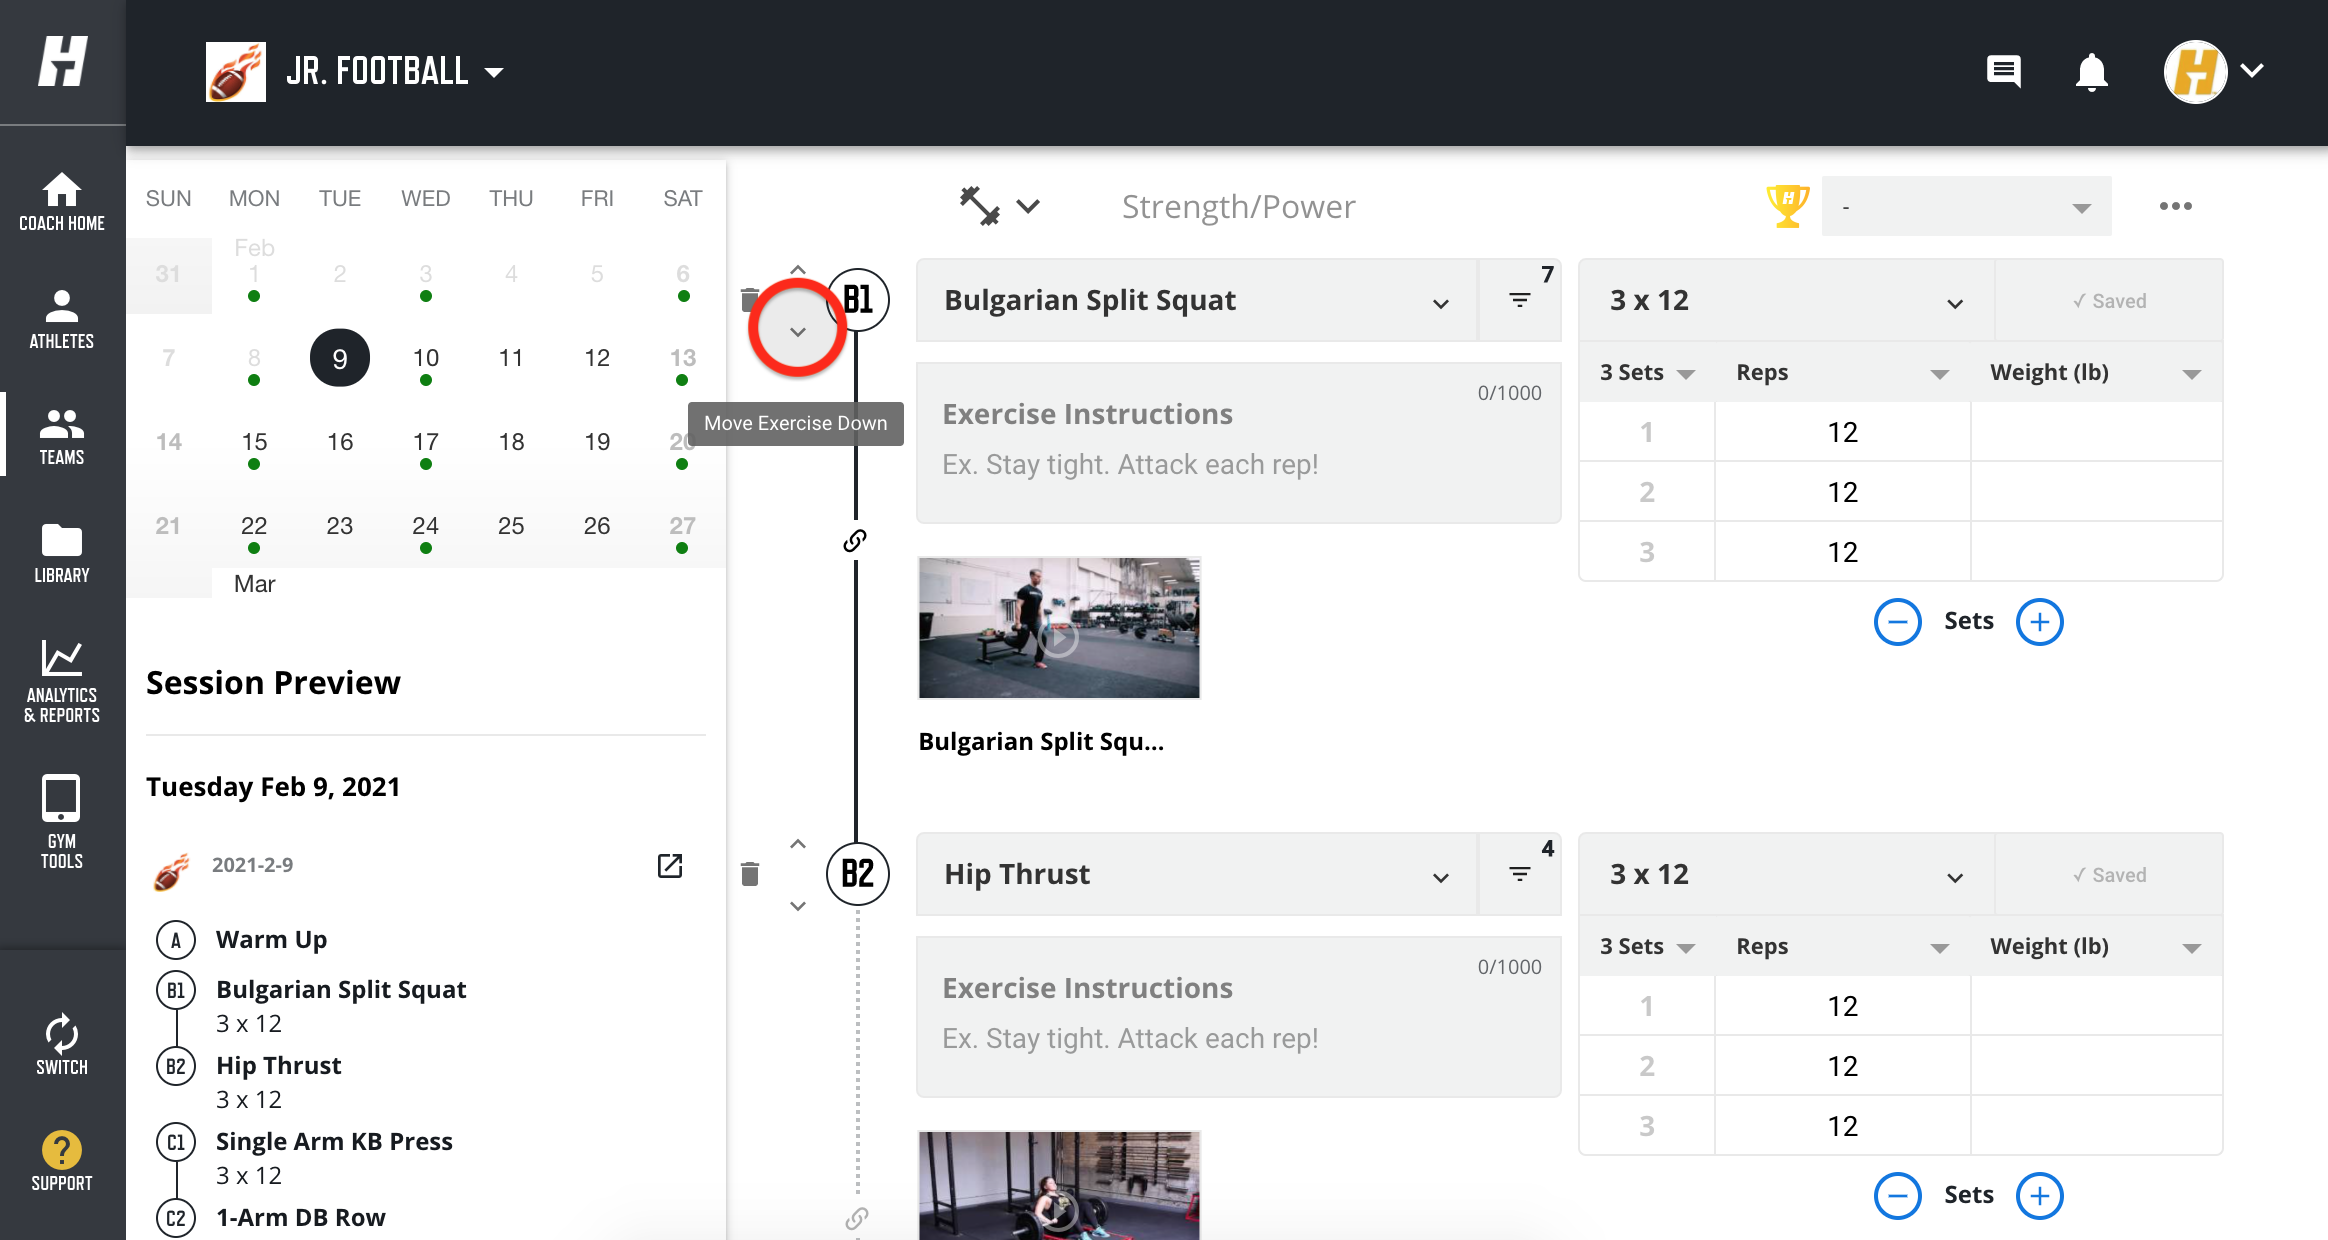Viewport: 2328px width, 1240px height.
Task: Open the Athletes section
Action: [62, 319]
